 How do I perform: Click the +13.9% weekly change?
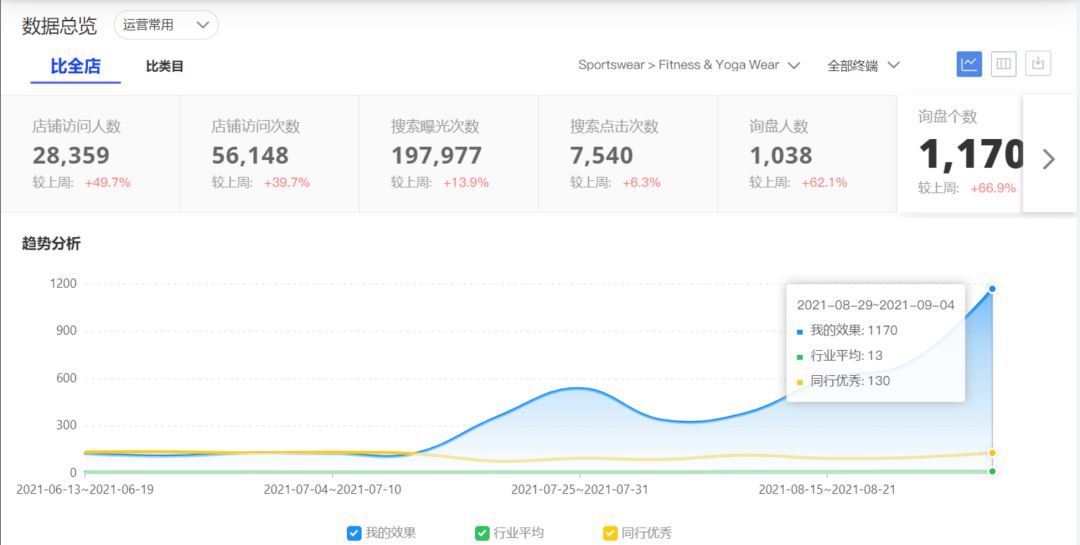(x=466, y=183)
